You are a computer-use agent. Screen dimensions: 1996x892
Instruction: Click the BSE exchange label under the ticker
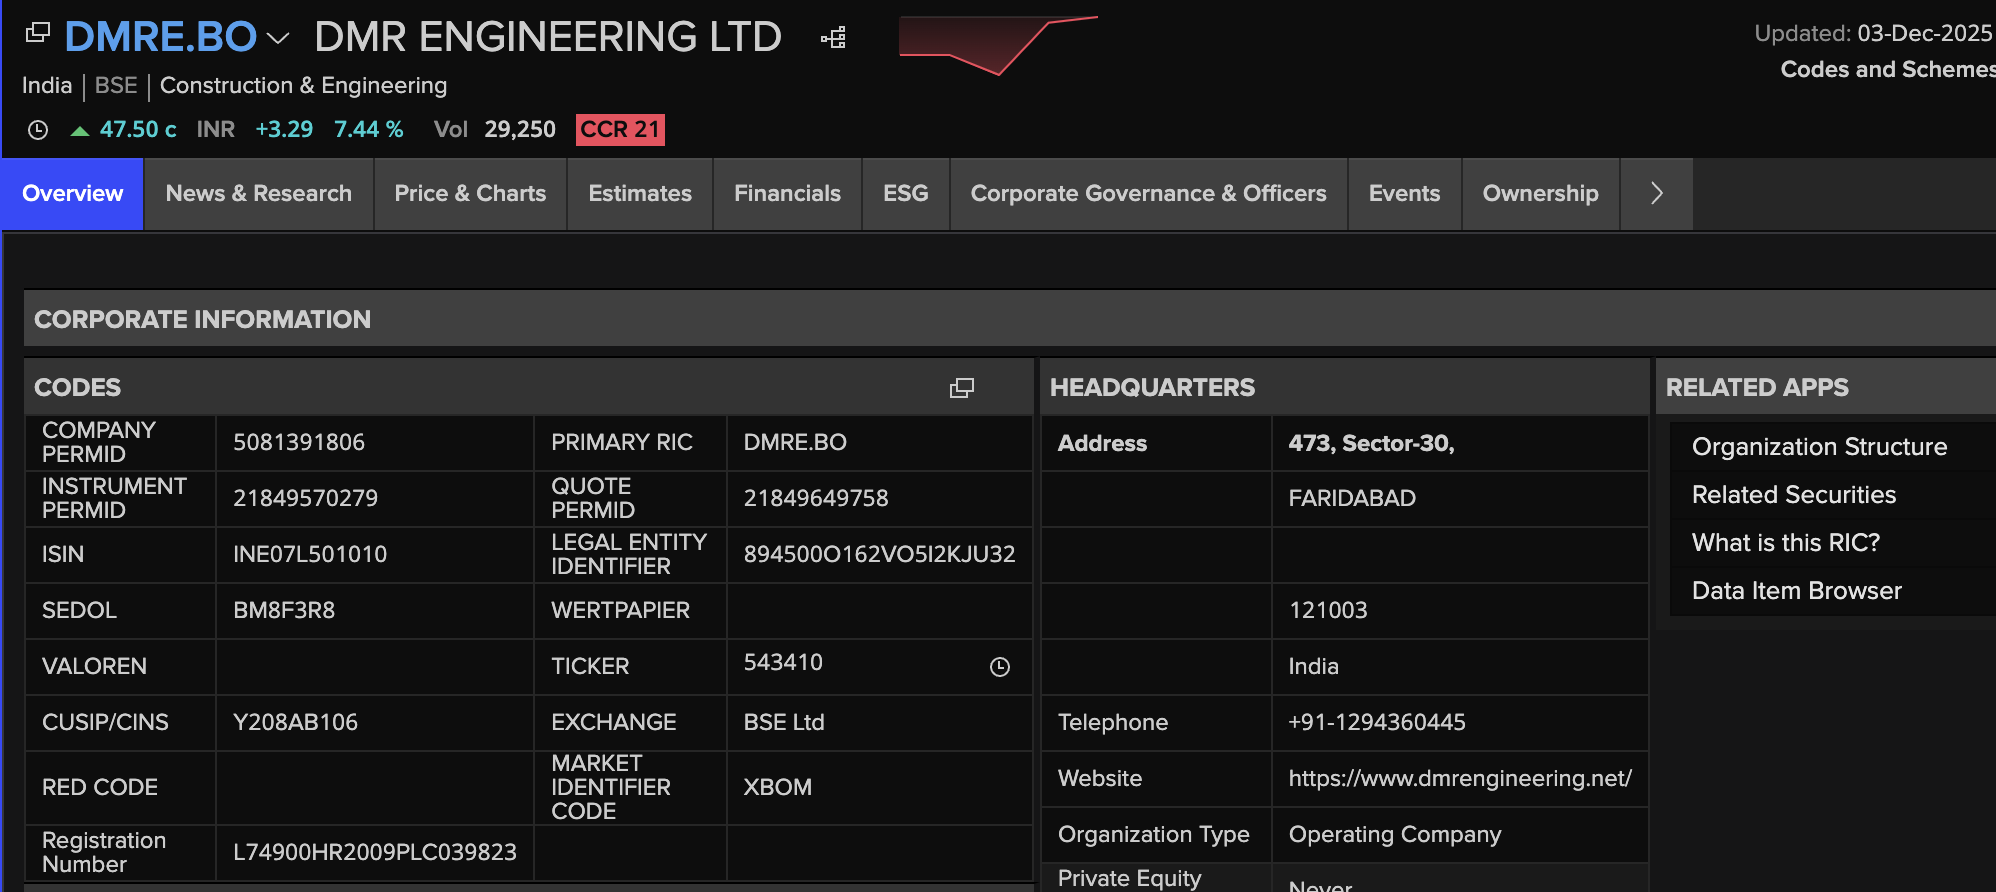116,86
